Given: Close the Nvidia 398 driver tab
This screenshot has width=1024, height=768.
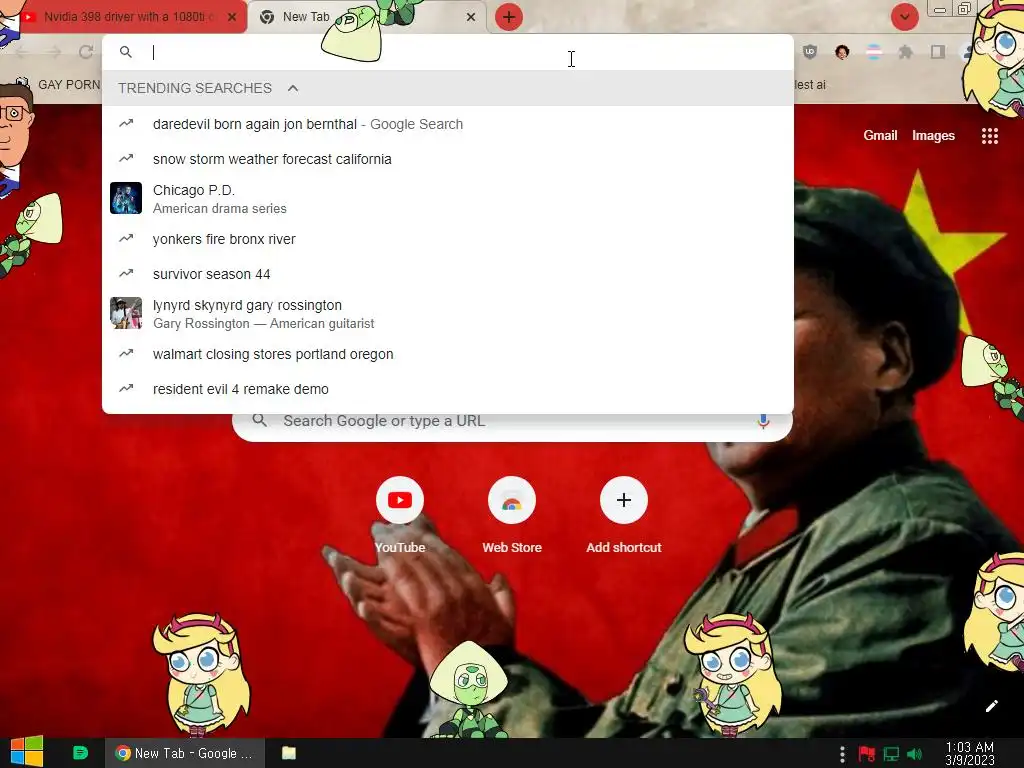Looking at the screenshot, I should point(232,17).
